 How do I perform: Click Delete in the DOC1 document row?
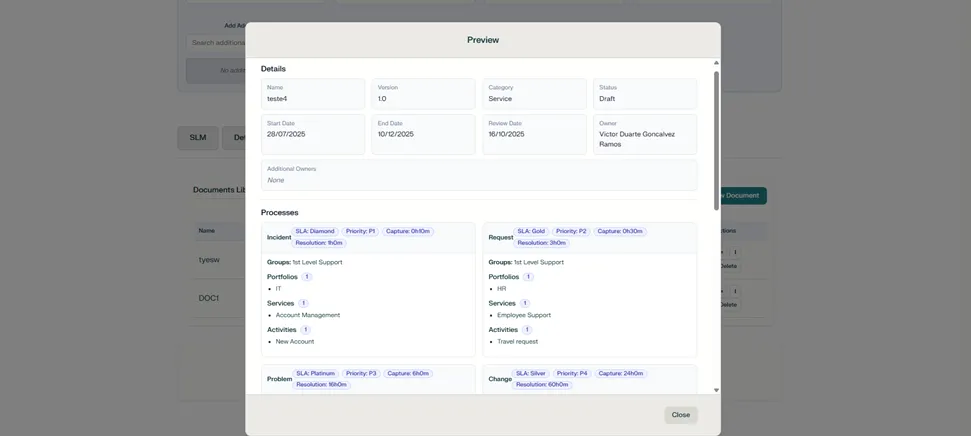pyautogui.click(x=728, y=305)
